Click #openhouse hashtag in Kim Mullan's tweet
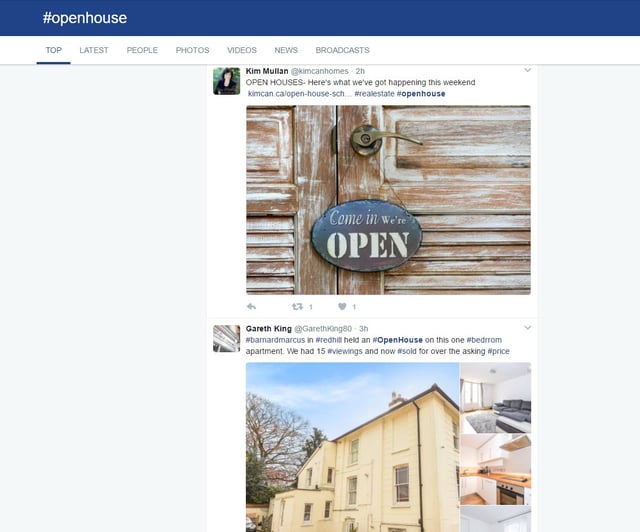Viewport: 640px width, 532px height. (421, 93)
